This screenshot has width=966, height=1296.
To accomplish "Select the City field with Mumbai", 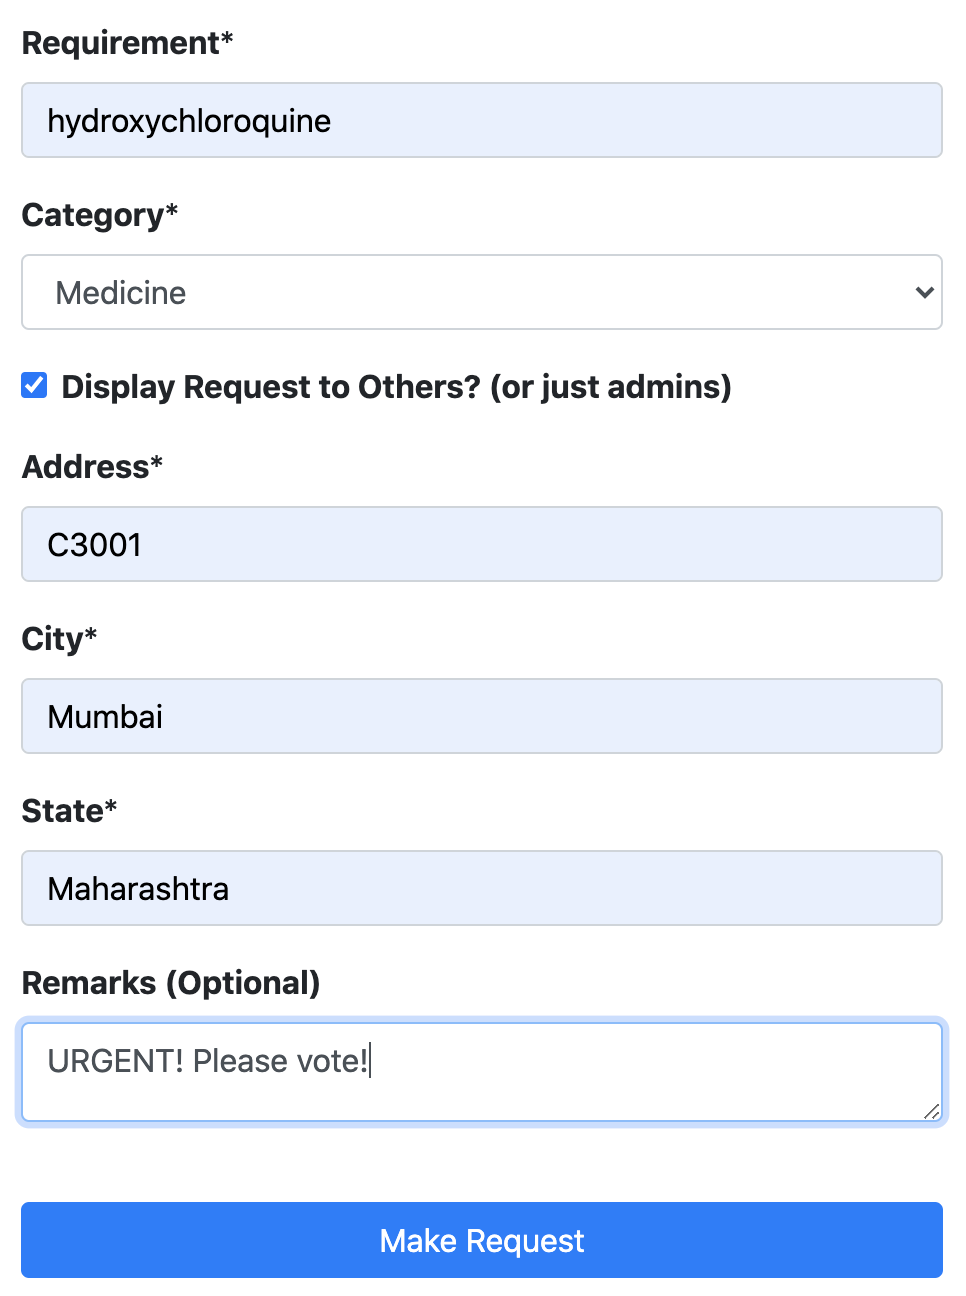I will 482,716.
